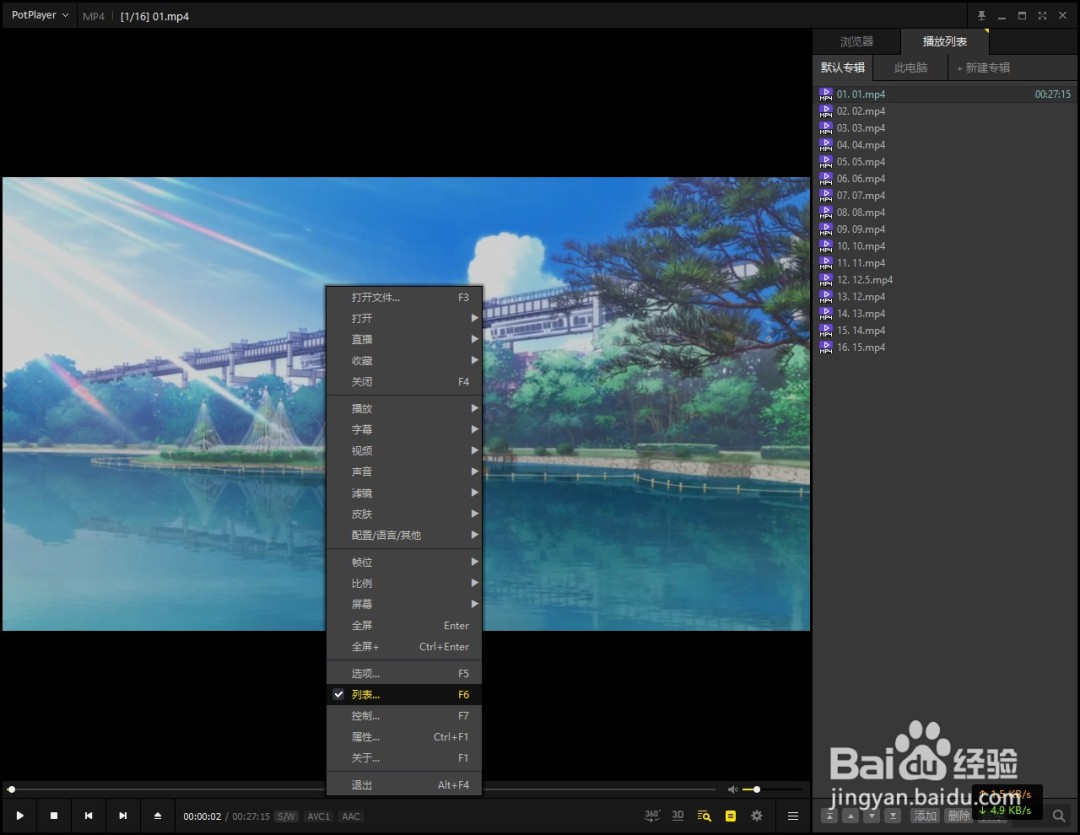Select 12. 12.5.mp4 in the playlist

[x=944, y=280]
